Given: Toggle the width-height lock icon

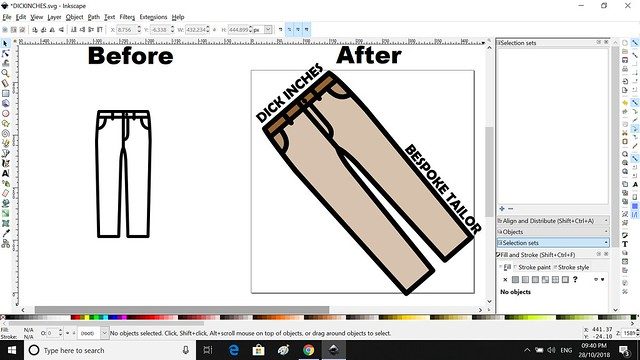Looking at the screenshot, I should point(215,30).
